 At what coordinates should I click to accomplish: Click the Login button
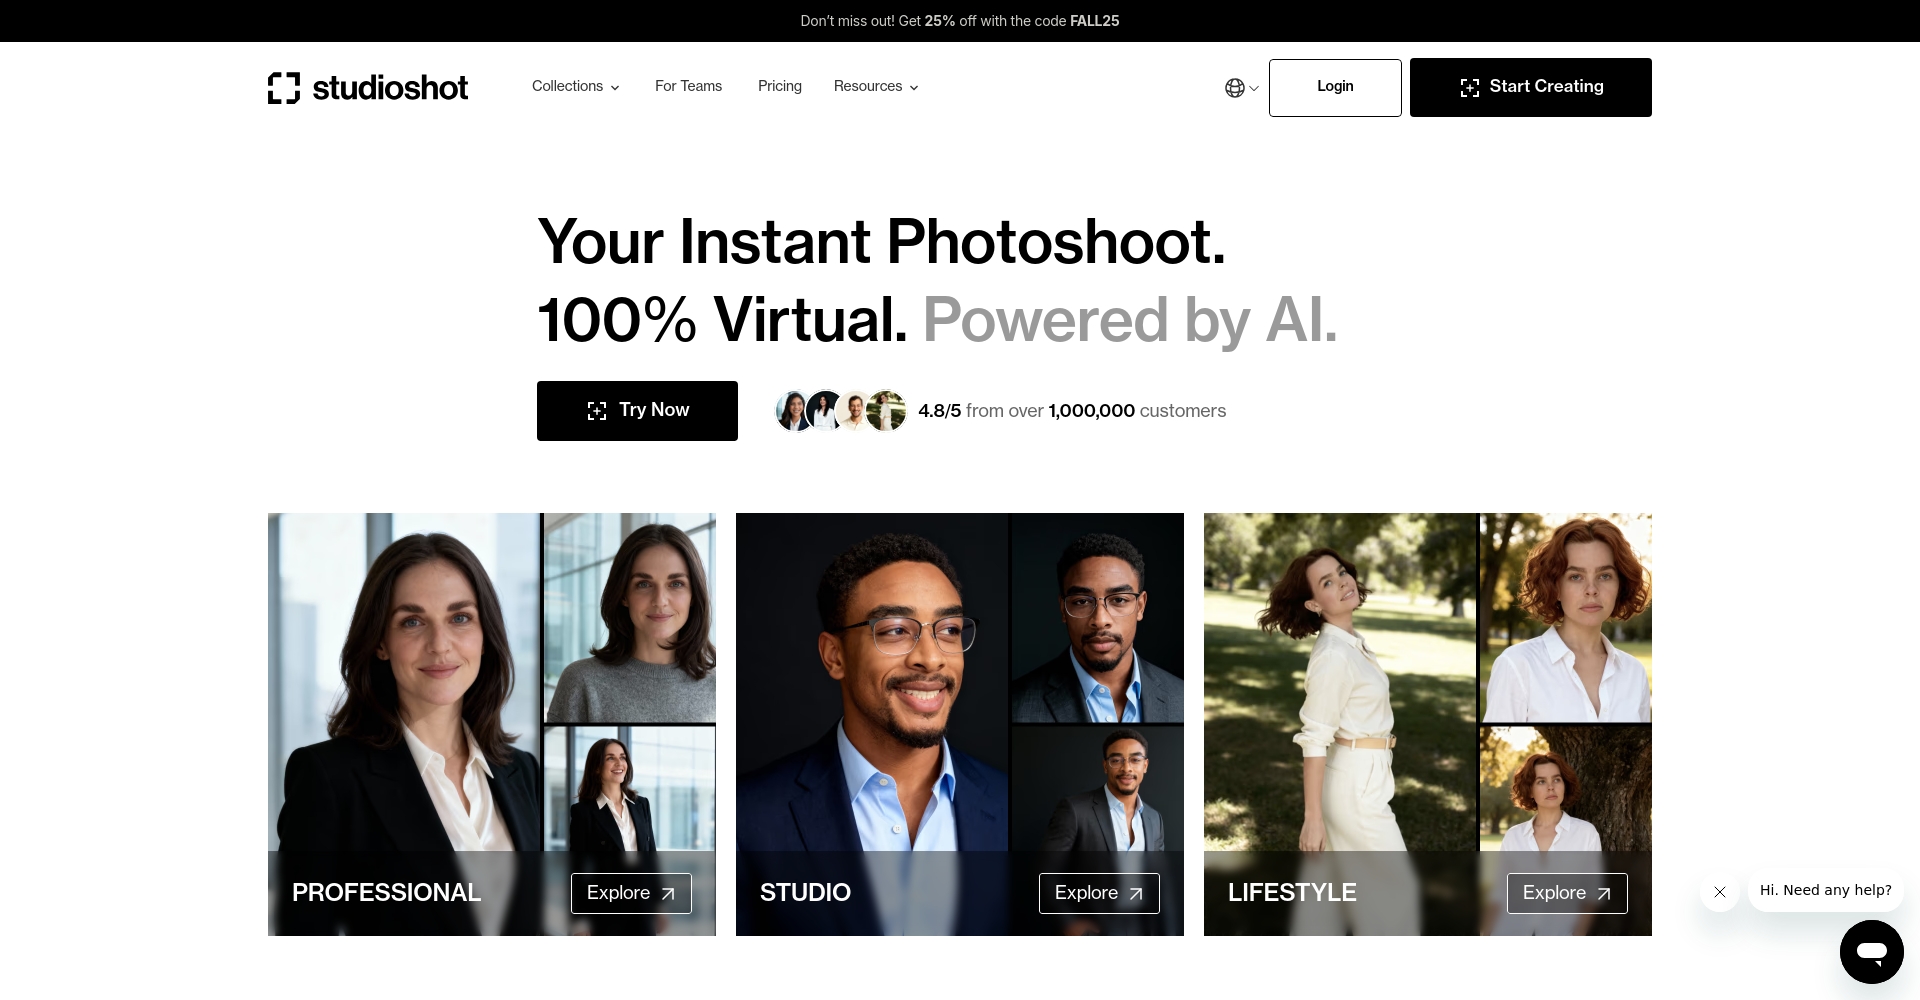tap(1335, 87)
